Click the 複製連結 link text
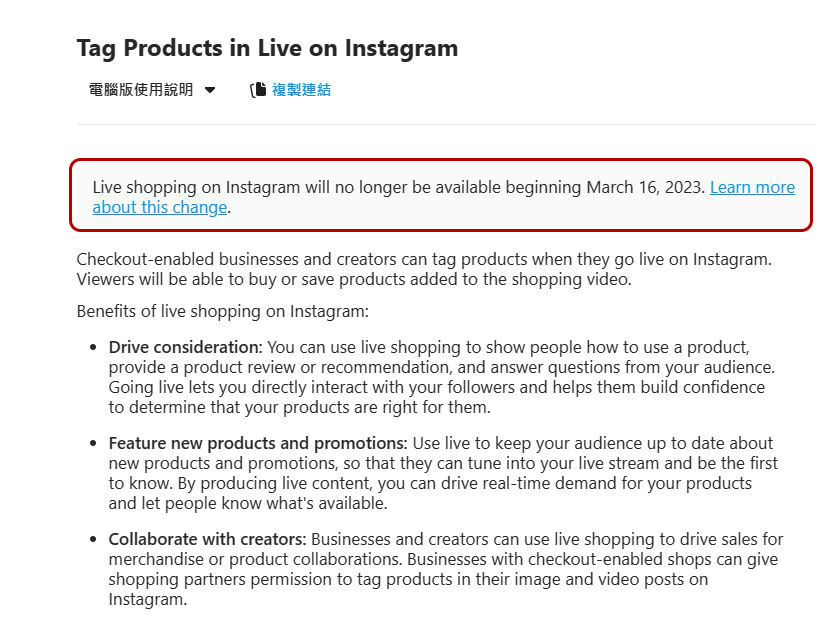 click(x=301, y=90)
